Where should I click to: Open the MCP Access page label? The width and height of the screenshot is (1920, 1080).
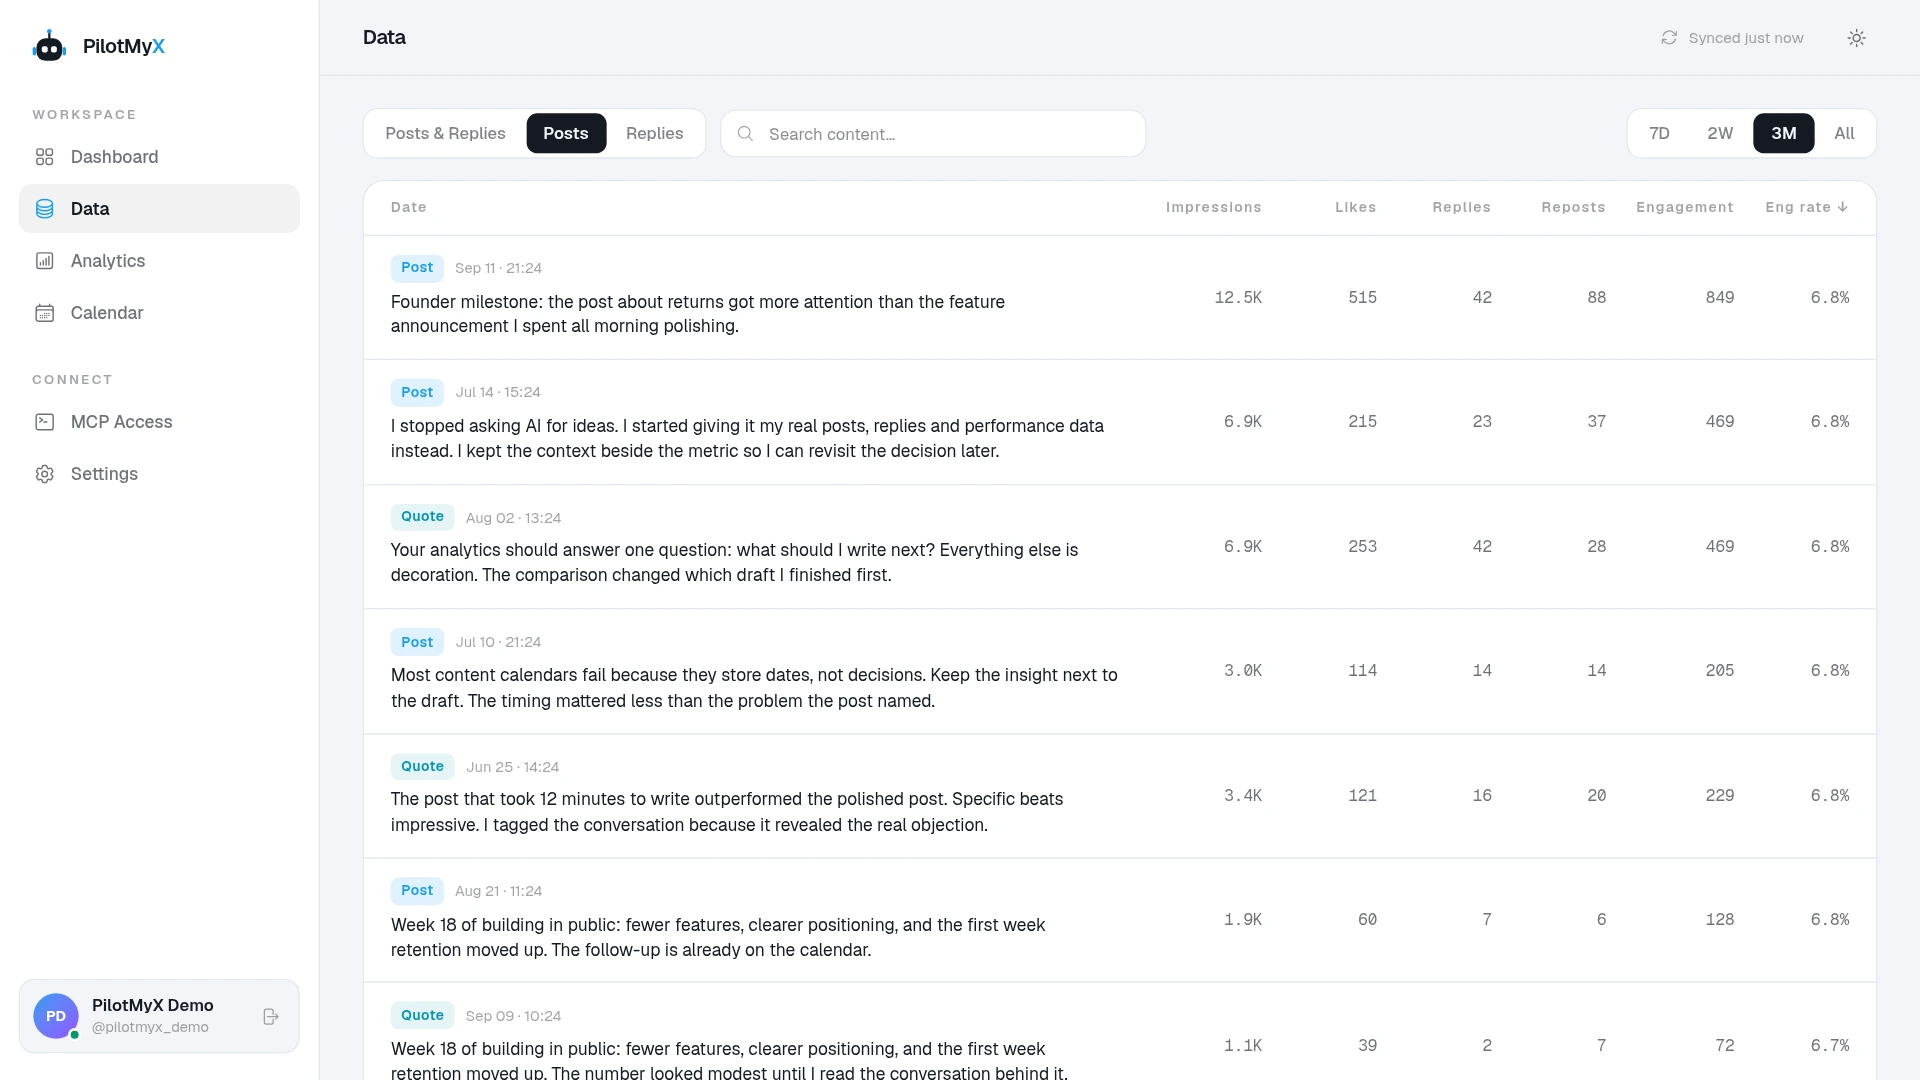coord(122,422)
